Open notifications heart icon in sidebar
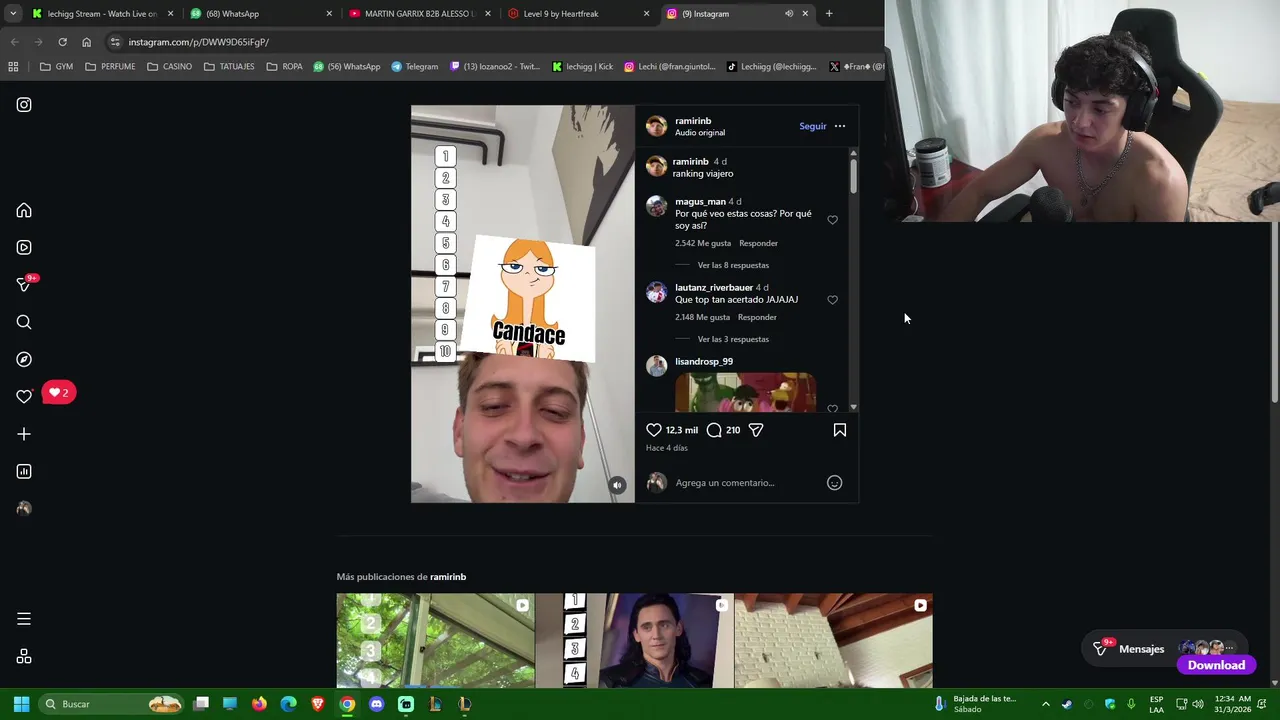Viewport: 1280px width, 720px height. [x=24, y=397]
